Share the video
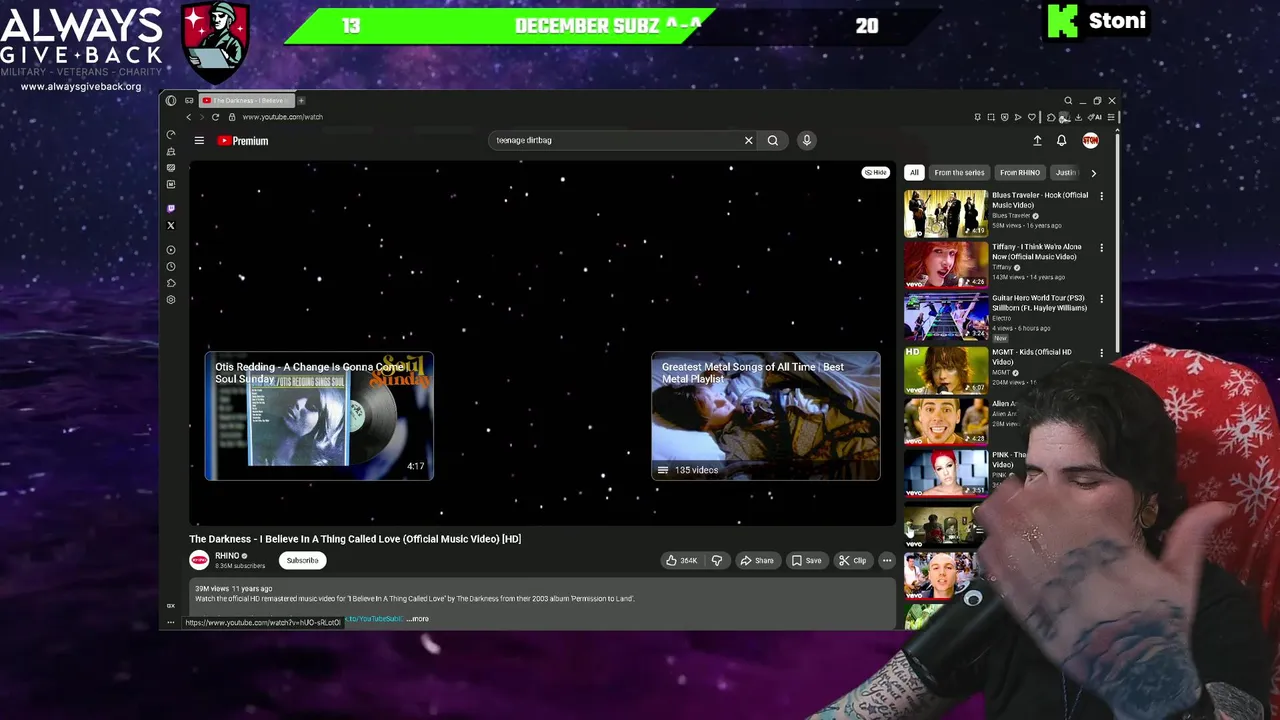This screenshot has width=1280, height=720. 757,561
